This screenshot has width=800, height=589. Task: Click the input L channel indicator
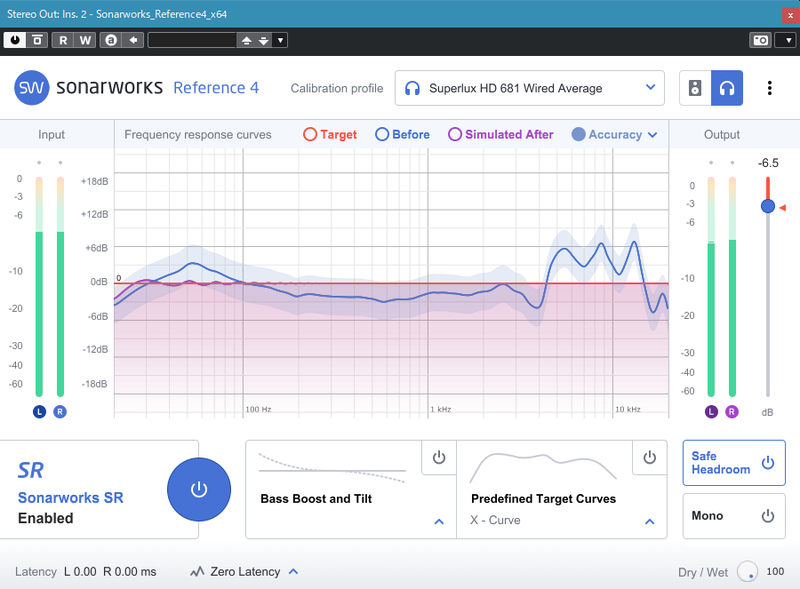tap(39, 411)
